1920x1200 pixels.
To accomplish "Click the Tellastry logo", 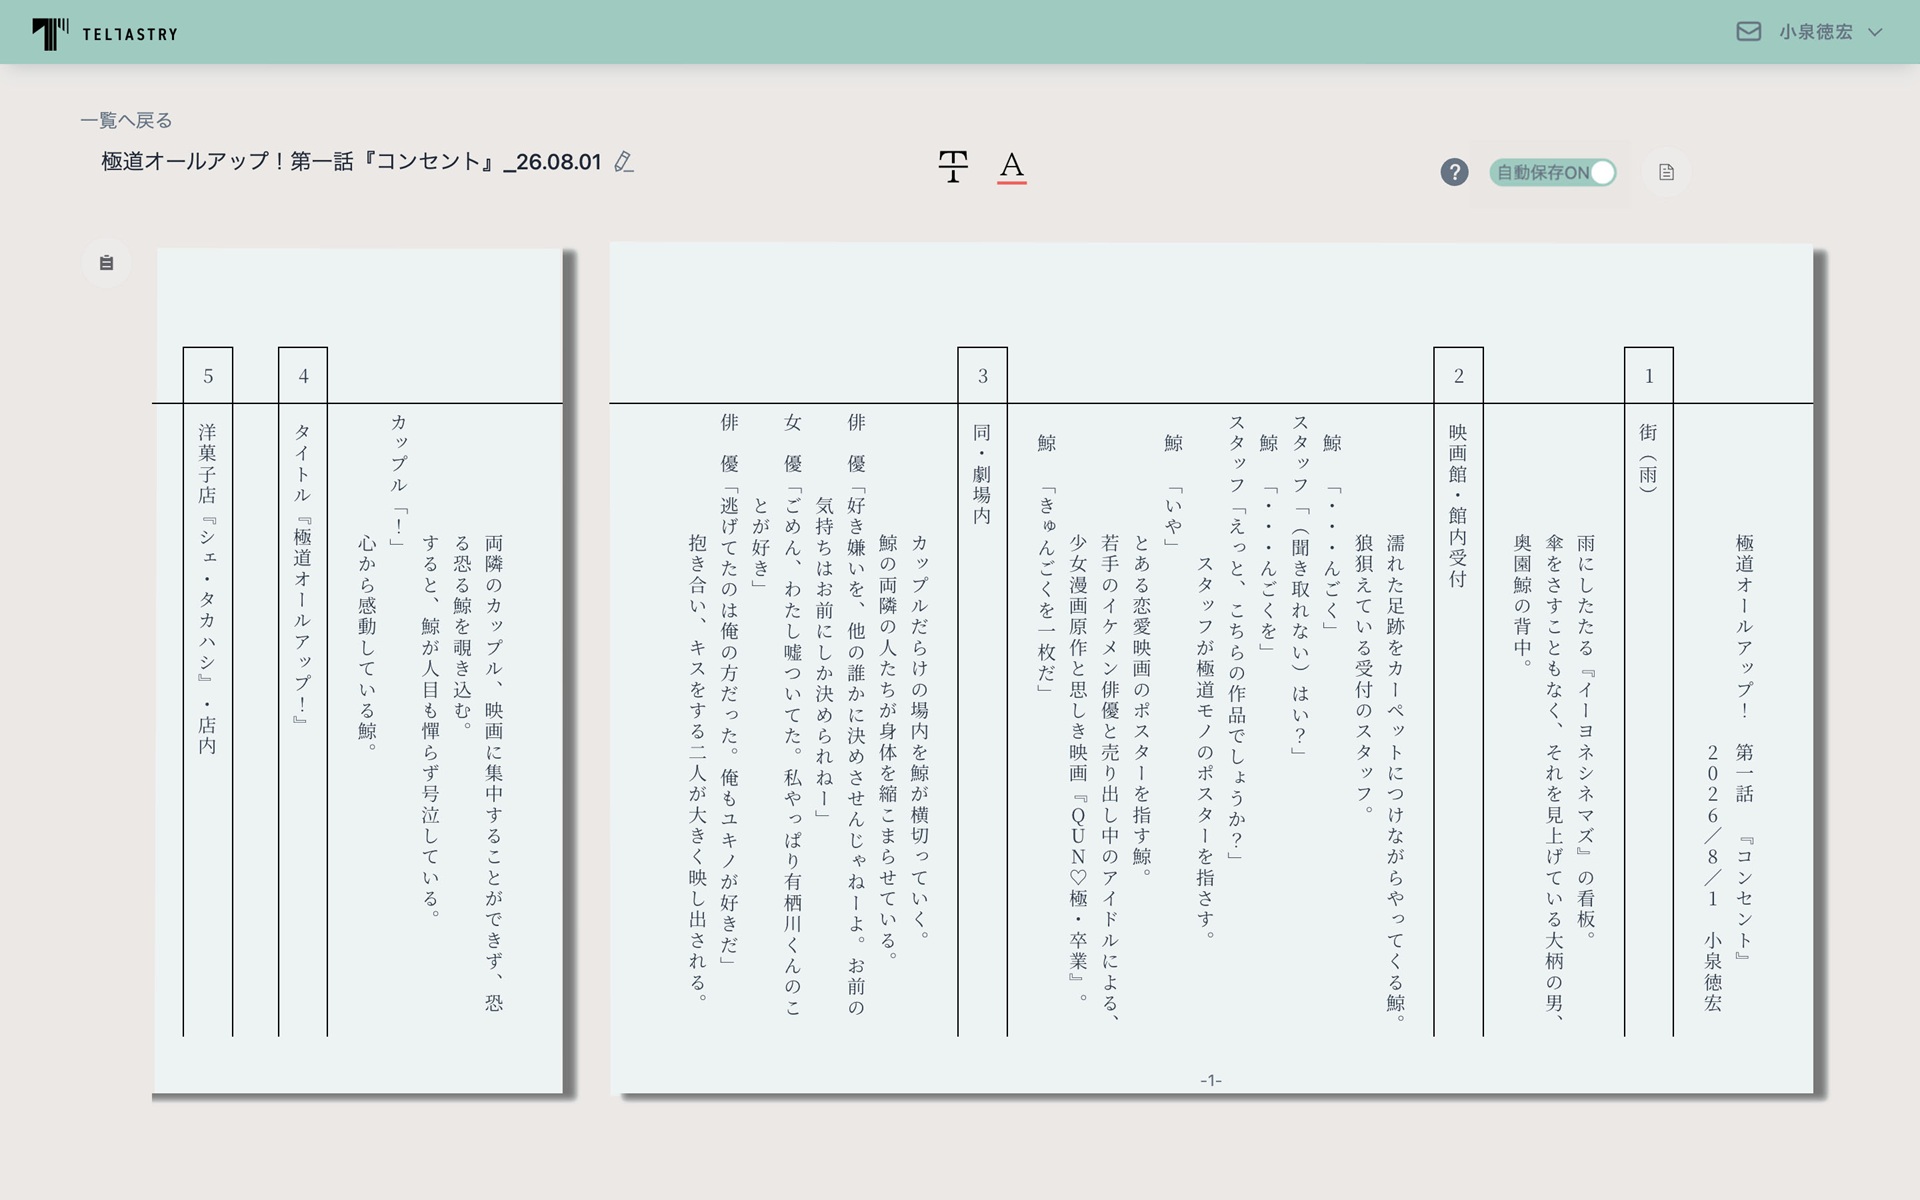I will [104, 33].
